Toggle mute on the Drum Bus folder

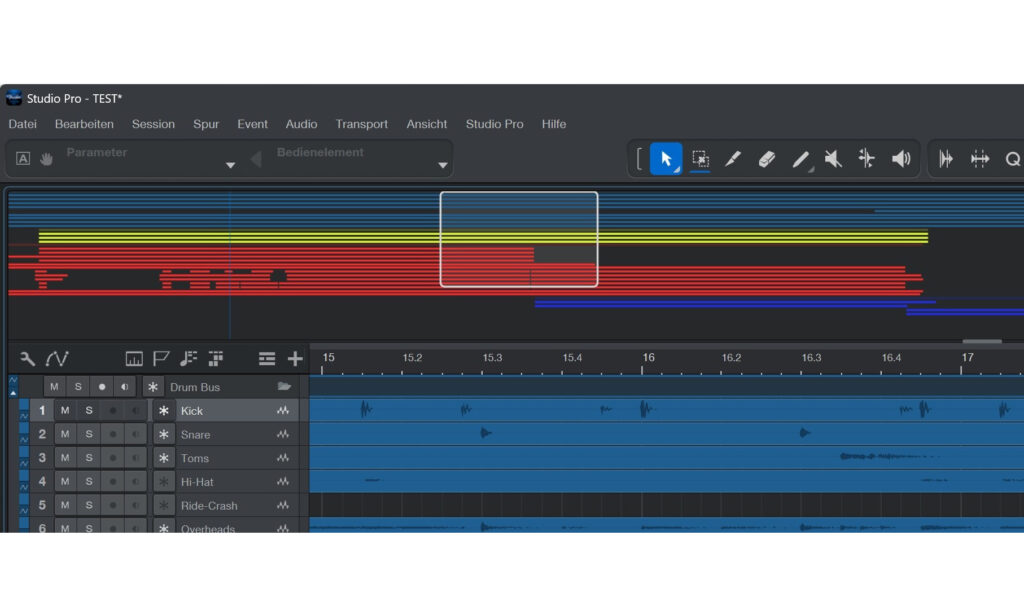(54, 387)
